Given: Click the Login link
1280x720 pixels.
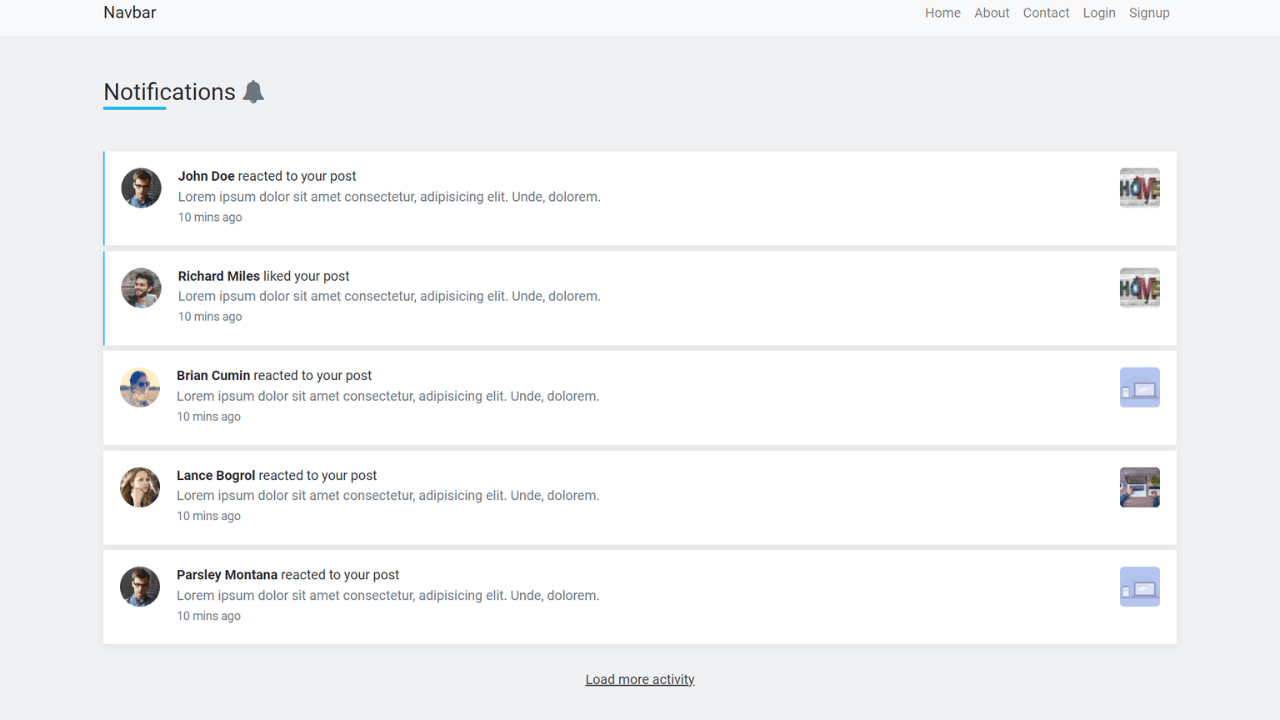Looking at the screenshot, I should 1099,13.
